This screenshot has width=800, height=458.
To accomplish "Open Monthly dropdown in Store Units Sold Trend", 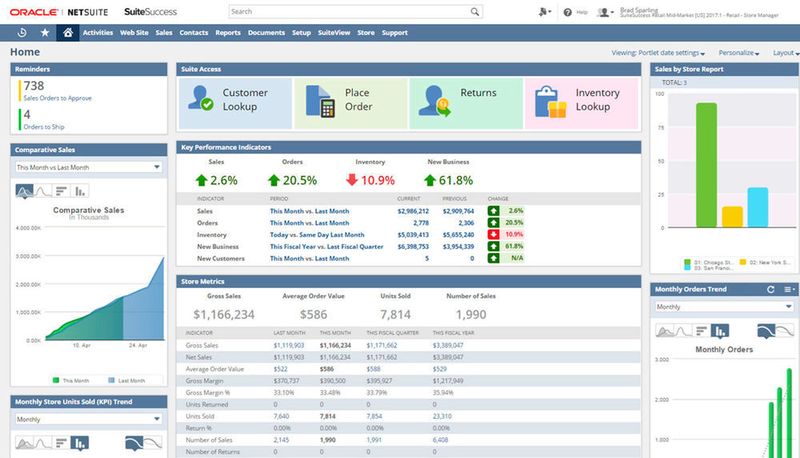I will pyautogui.click(x=89, y=419).
